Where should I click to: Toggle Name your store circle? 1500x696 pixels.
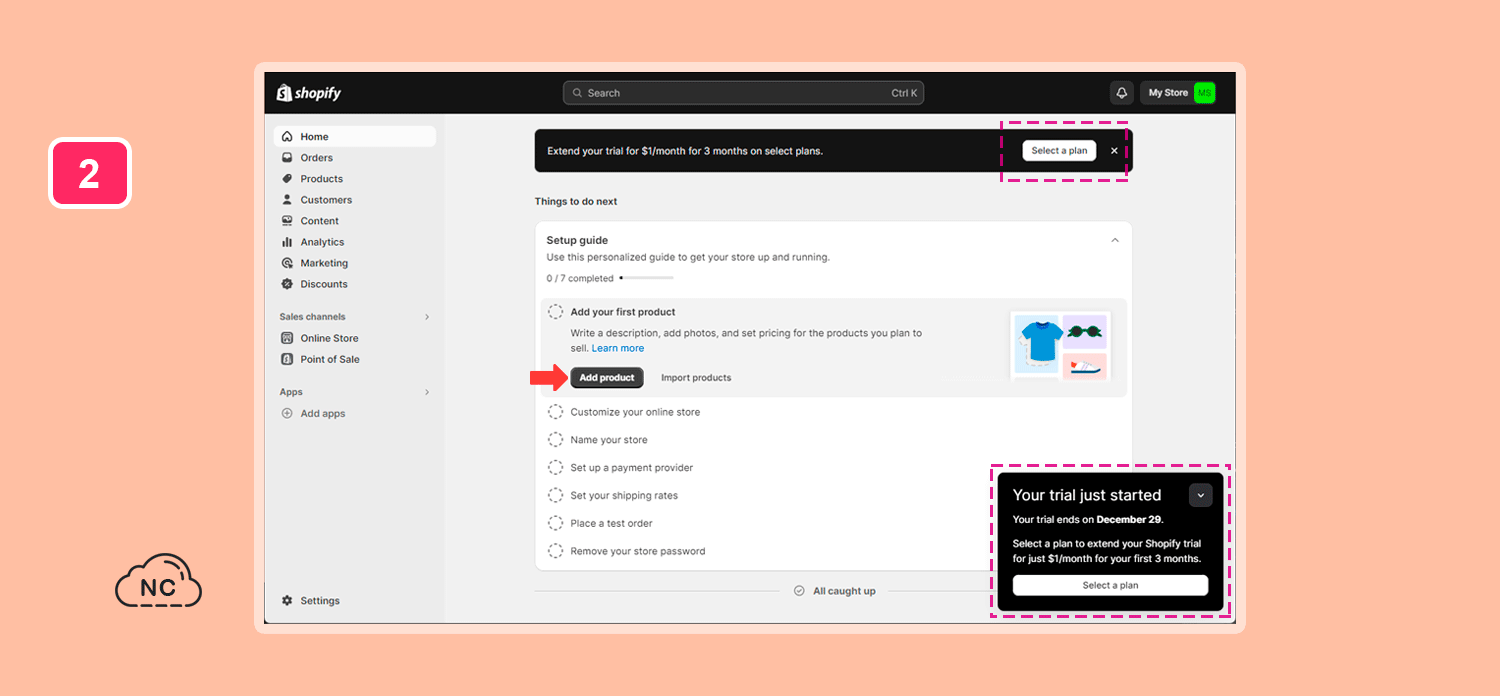[555, 440]
